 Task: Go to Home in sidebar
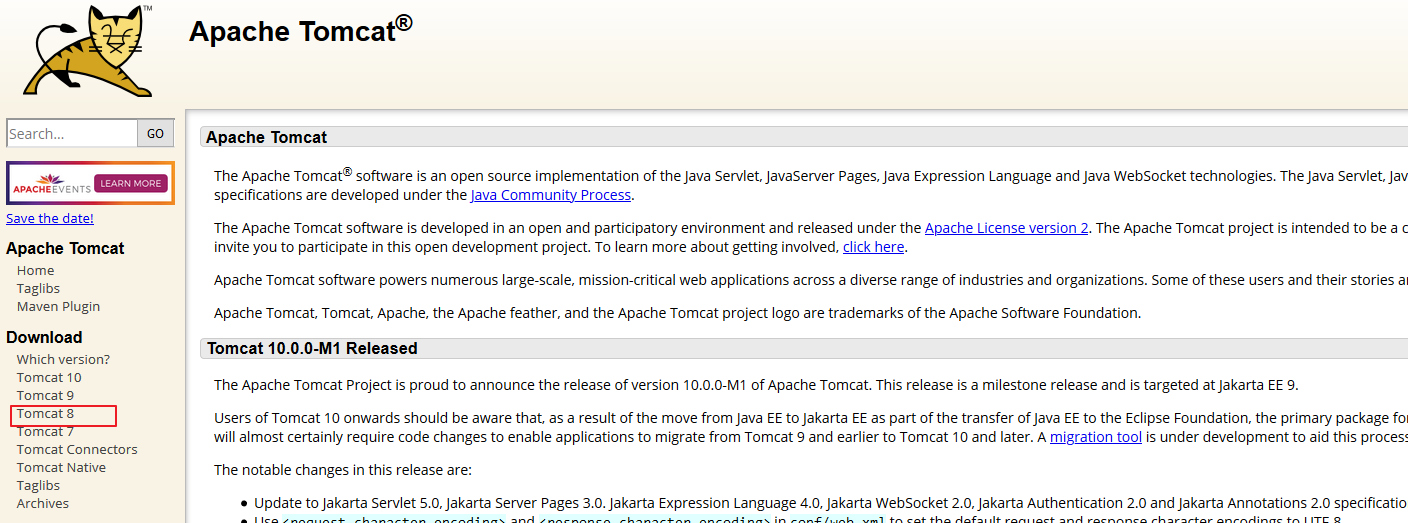pos(36,270)
